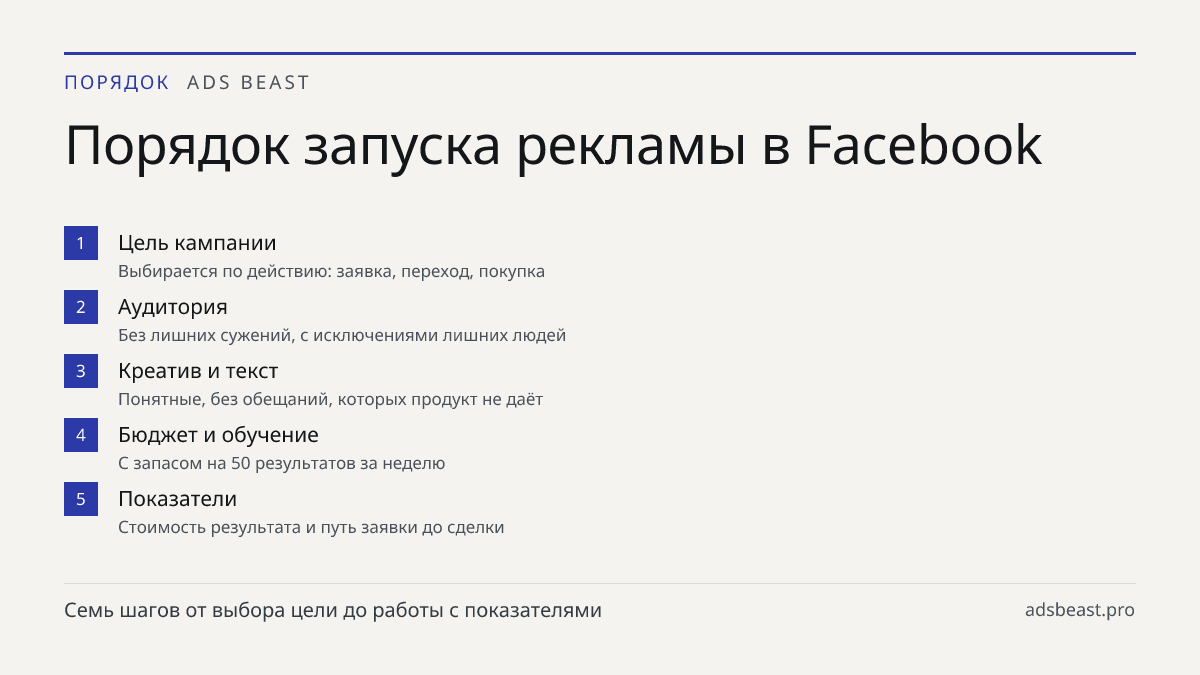Click the step number 1 badge

point(81,243)
